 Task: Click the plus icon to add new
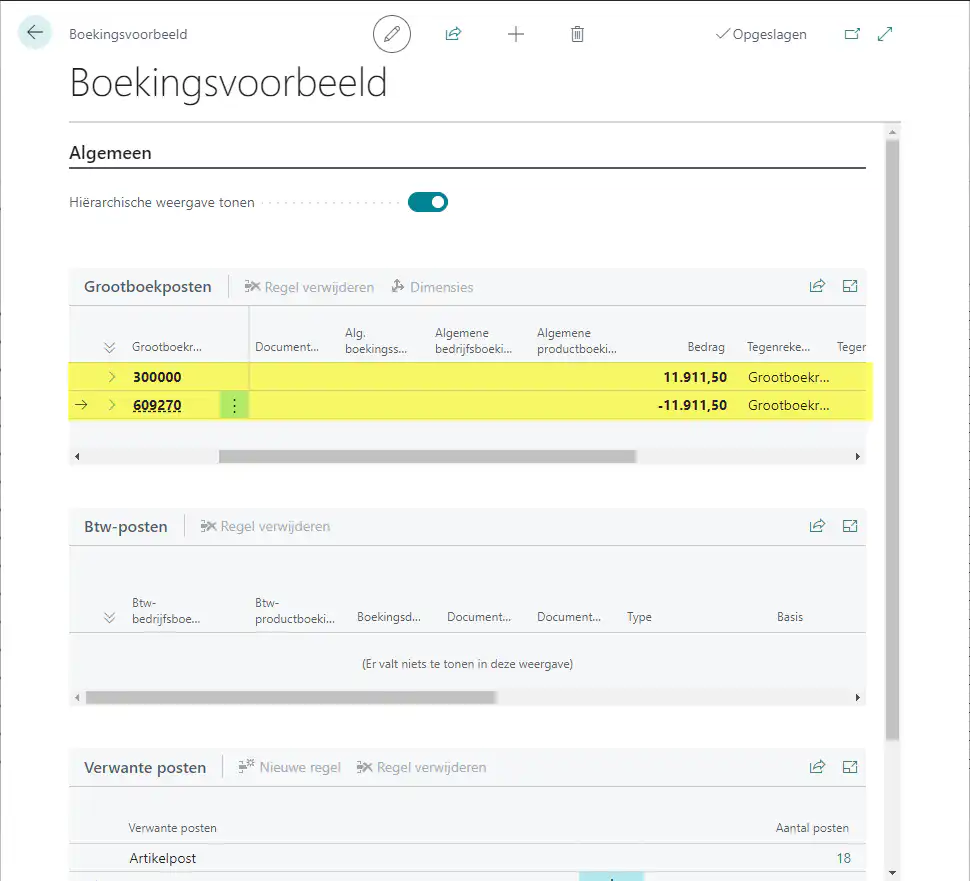pos(515,34)
